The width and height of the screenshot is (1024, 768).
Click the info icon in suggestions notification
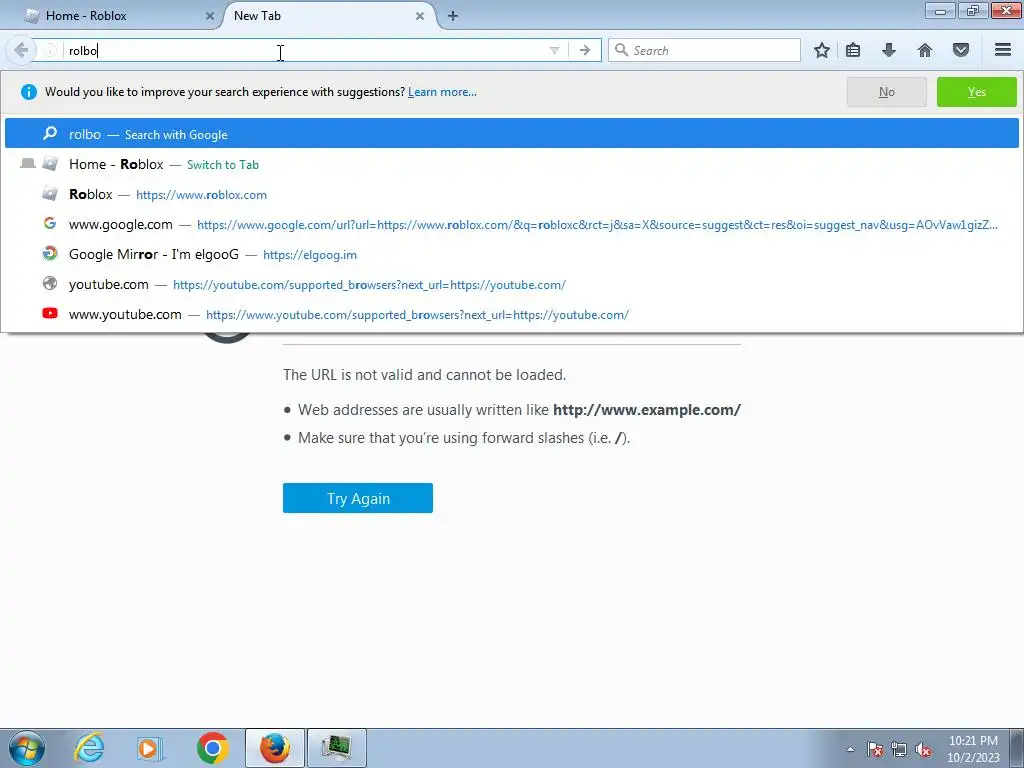tap(29, 92)
